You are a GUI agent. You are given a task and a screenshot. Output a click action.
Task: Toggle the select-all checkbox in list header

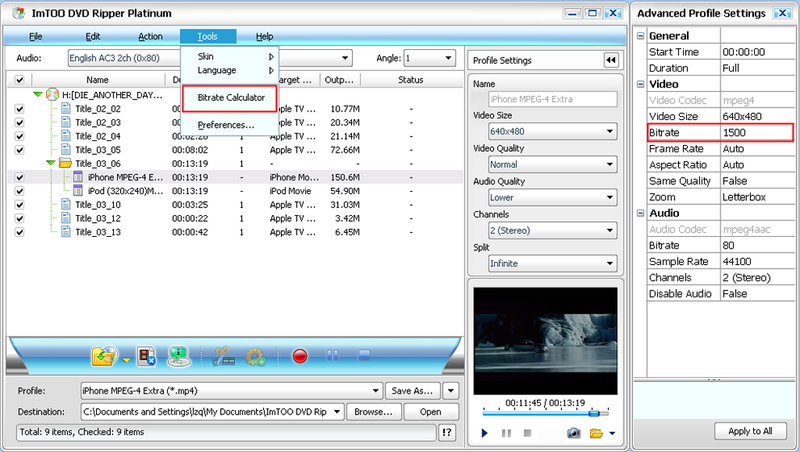click(19, 80)
